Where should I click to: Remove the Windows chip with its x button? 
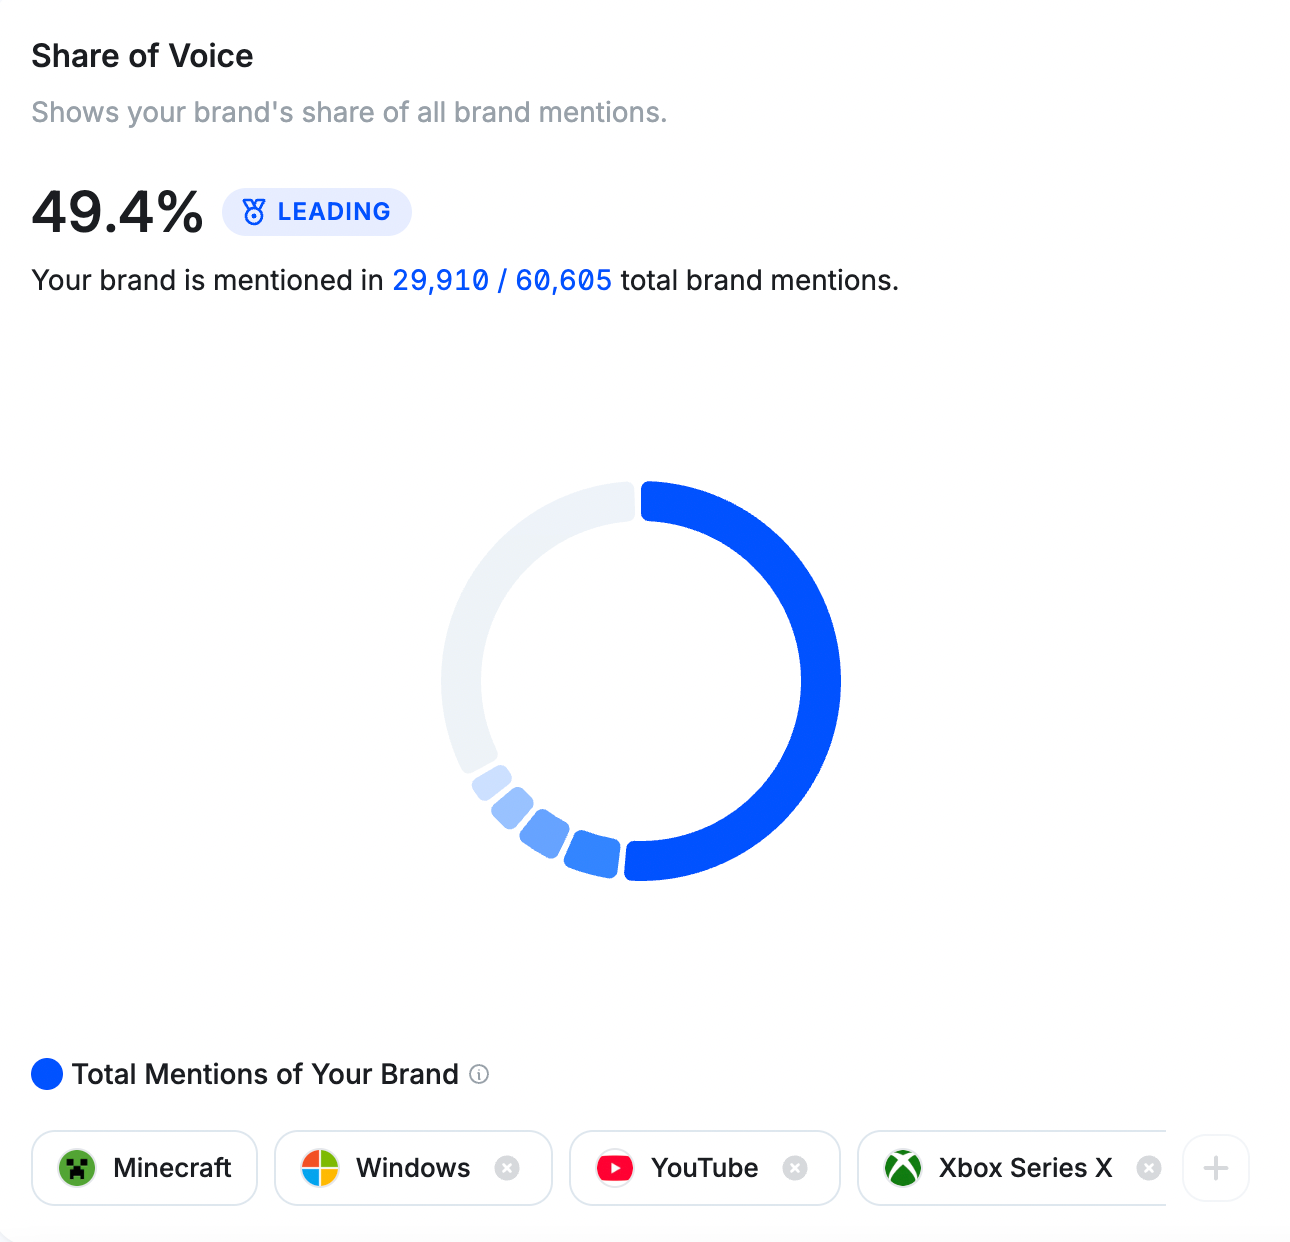click(506, 1167)
